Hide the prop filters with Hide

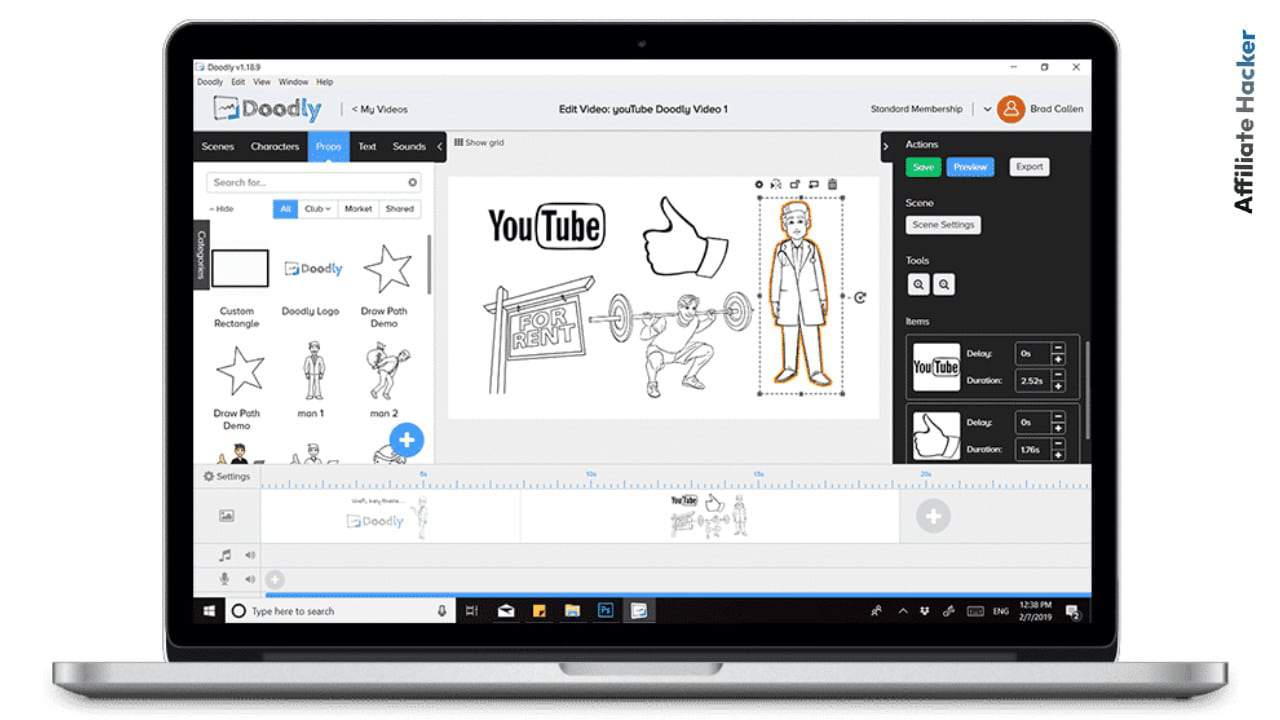point(221,209)
